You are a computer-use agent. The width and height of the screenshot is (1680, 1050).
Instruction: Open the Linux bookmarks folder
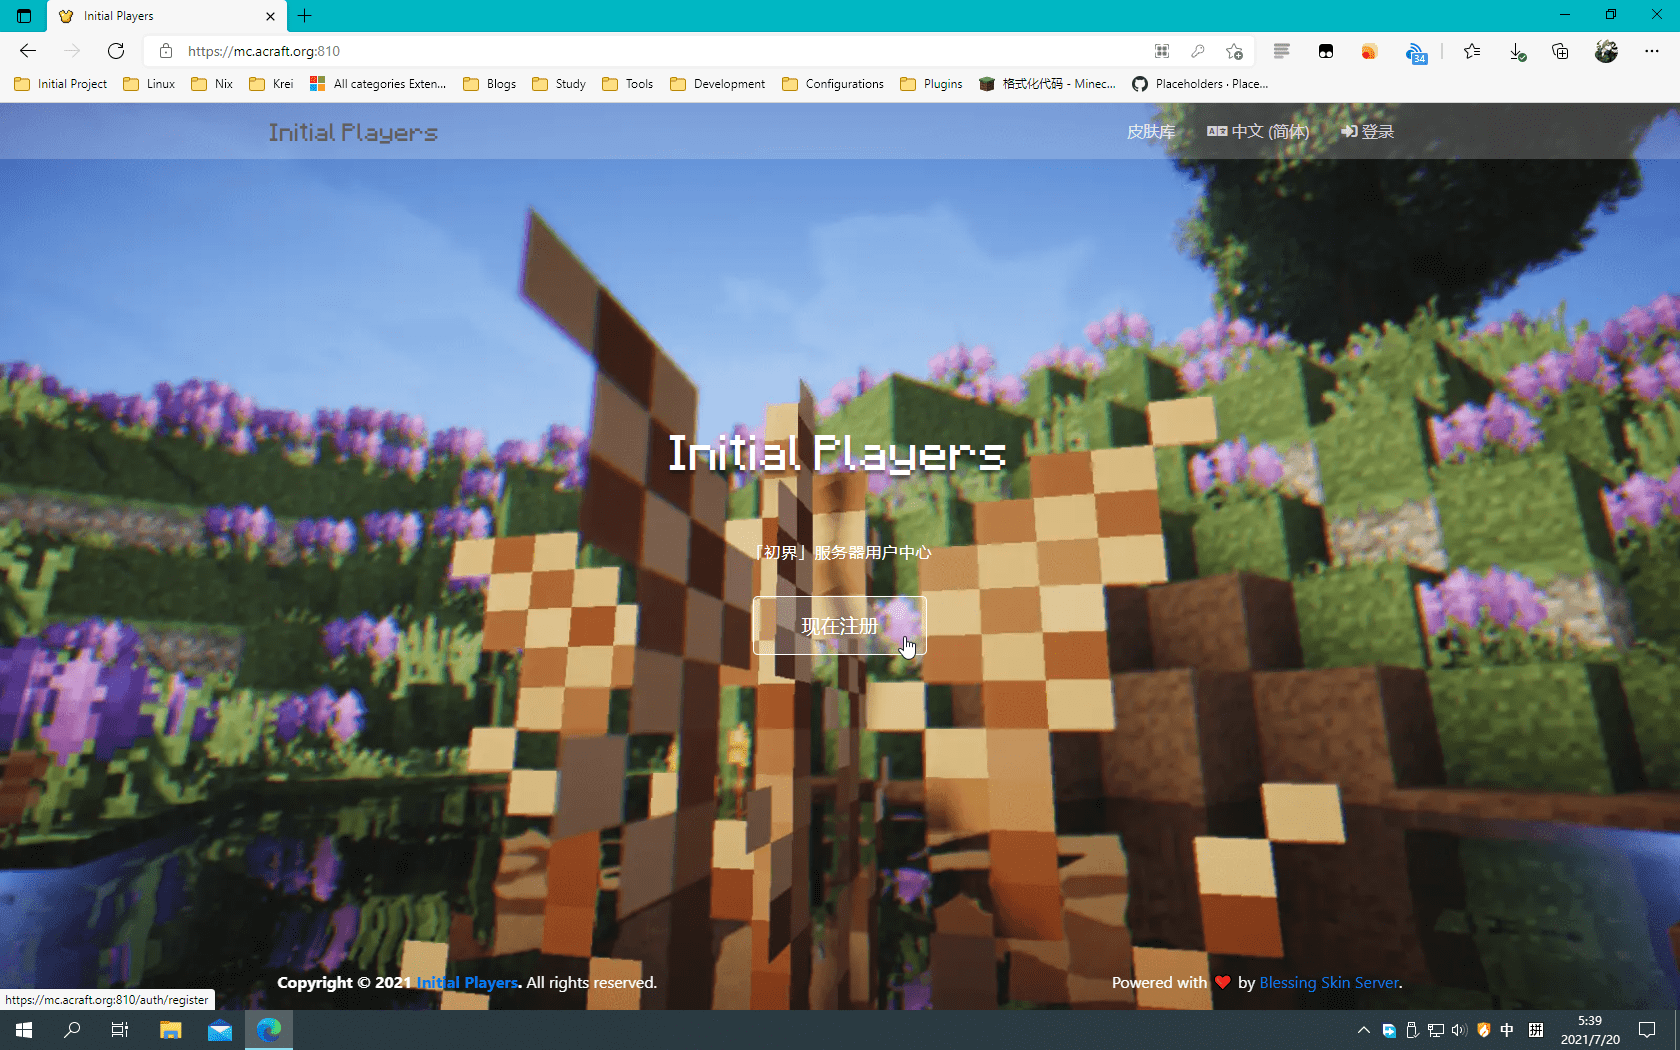[149, 84]
